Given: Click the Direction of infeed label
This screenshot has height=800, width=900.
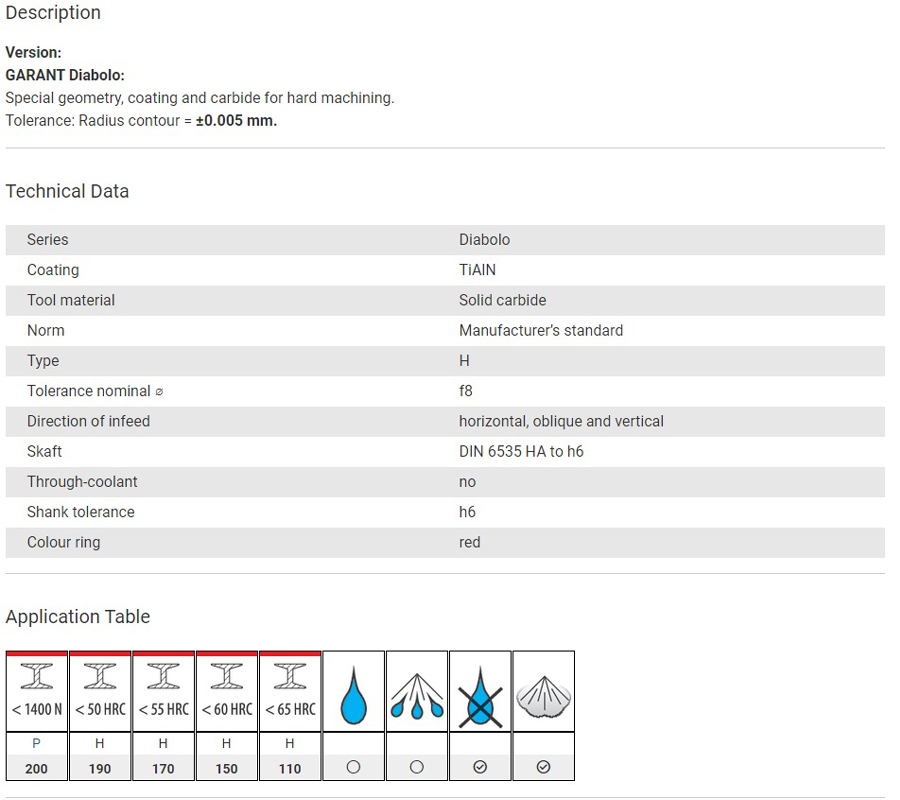Looking at the screenshot, I should tap(88, 422).
